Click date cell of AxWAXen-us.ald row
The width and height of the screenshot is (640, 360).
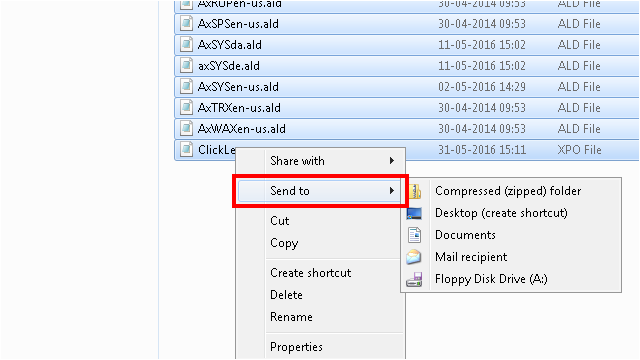point(482,129)
